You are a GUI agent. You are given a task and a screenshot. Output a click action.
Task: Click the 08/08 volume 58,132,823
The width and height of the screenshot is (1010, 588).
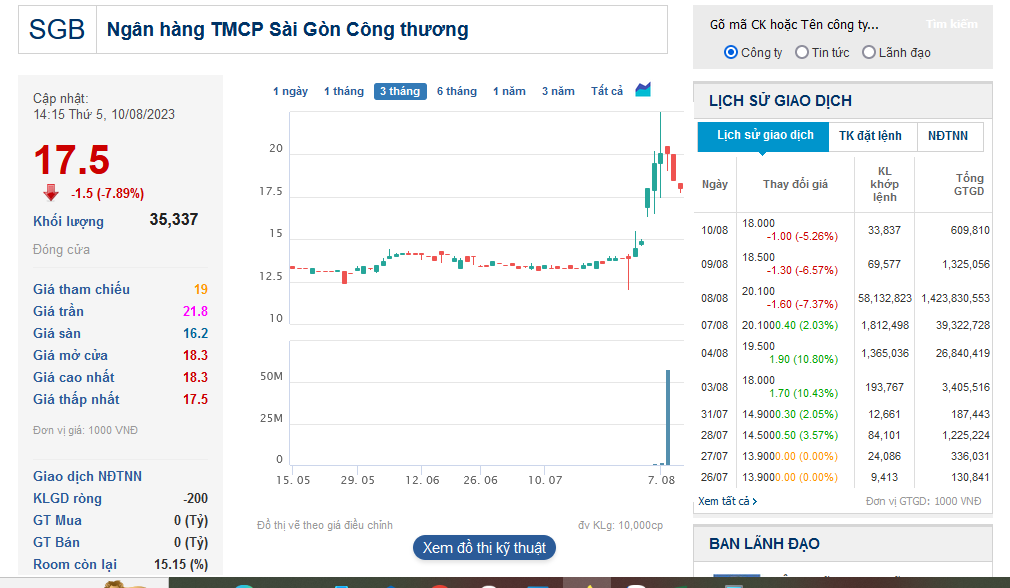[x=884, y=298]
